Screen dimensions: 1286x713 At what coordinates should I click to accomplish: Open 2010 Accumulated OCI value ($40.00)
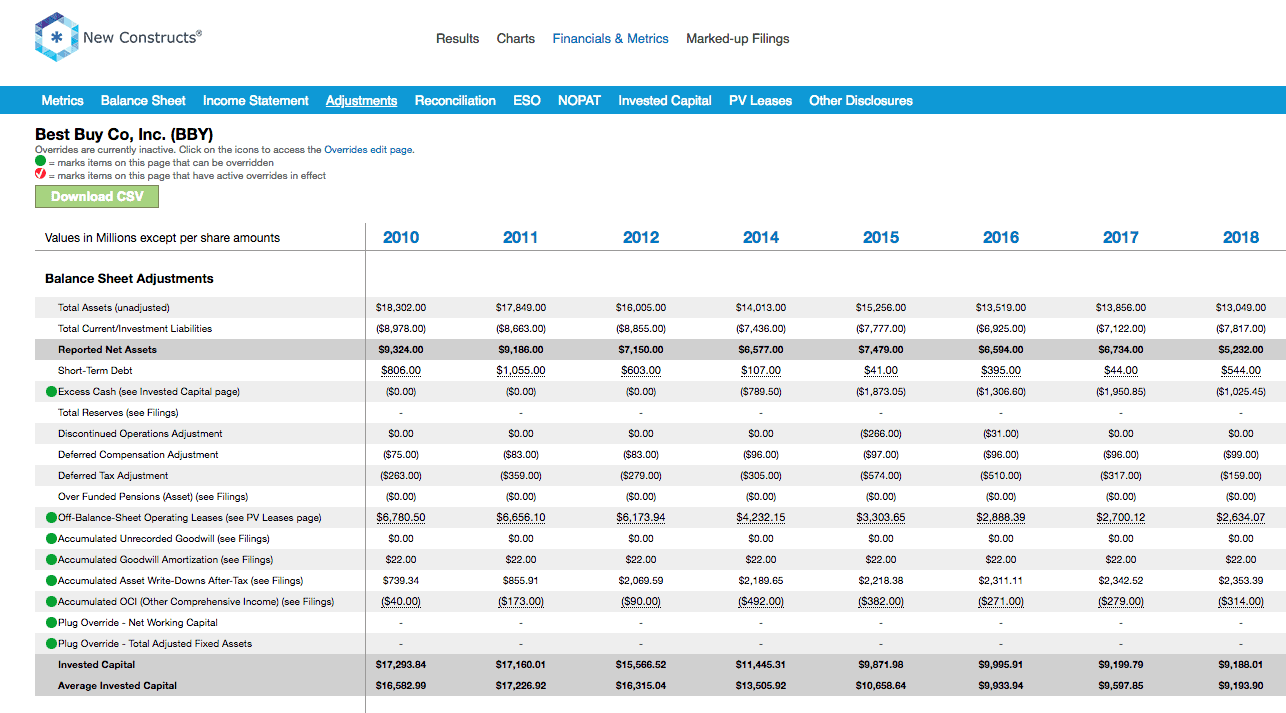click(x=401, y=602)
